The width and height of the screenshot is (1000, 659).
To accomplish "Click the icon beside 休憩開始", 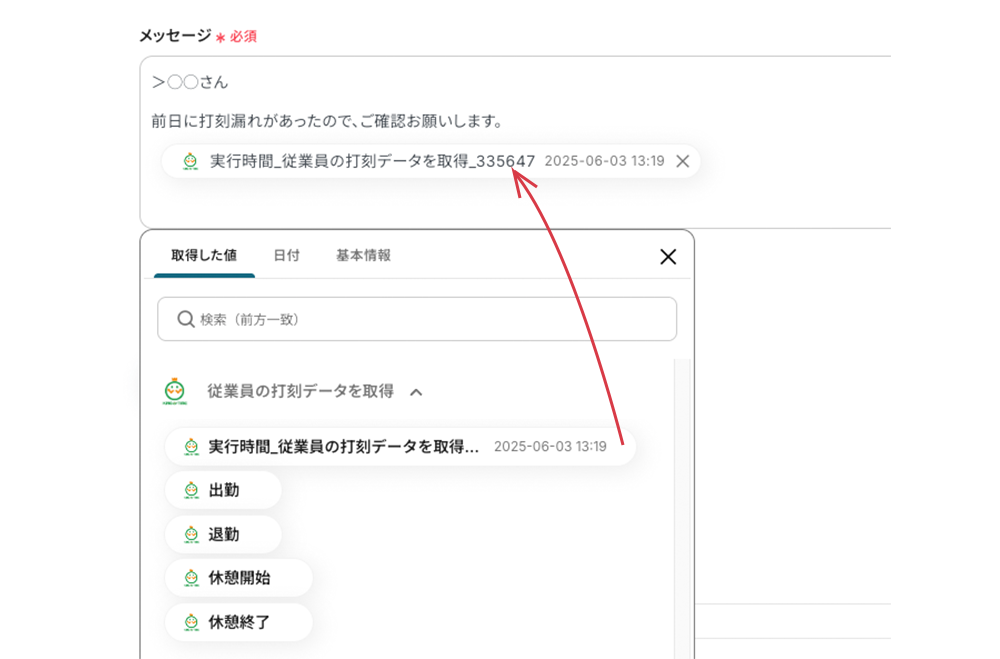I will click(x=192, y=578).
